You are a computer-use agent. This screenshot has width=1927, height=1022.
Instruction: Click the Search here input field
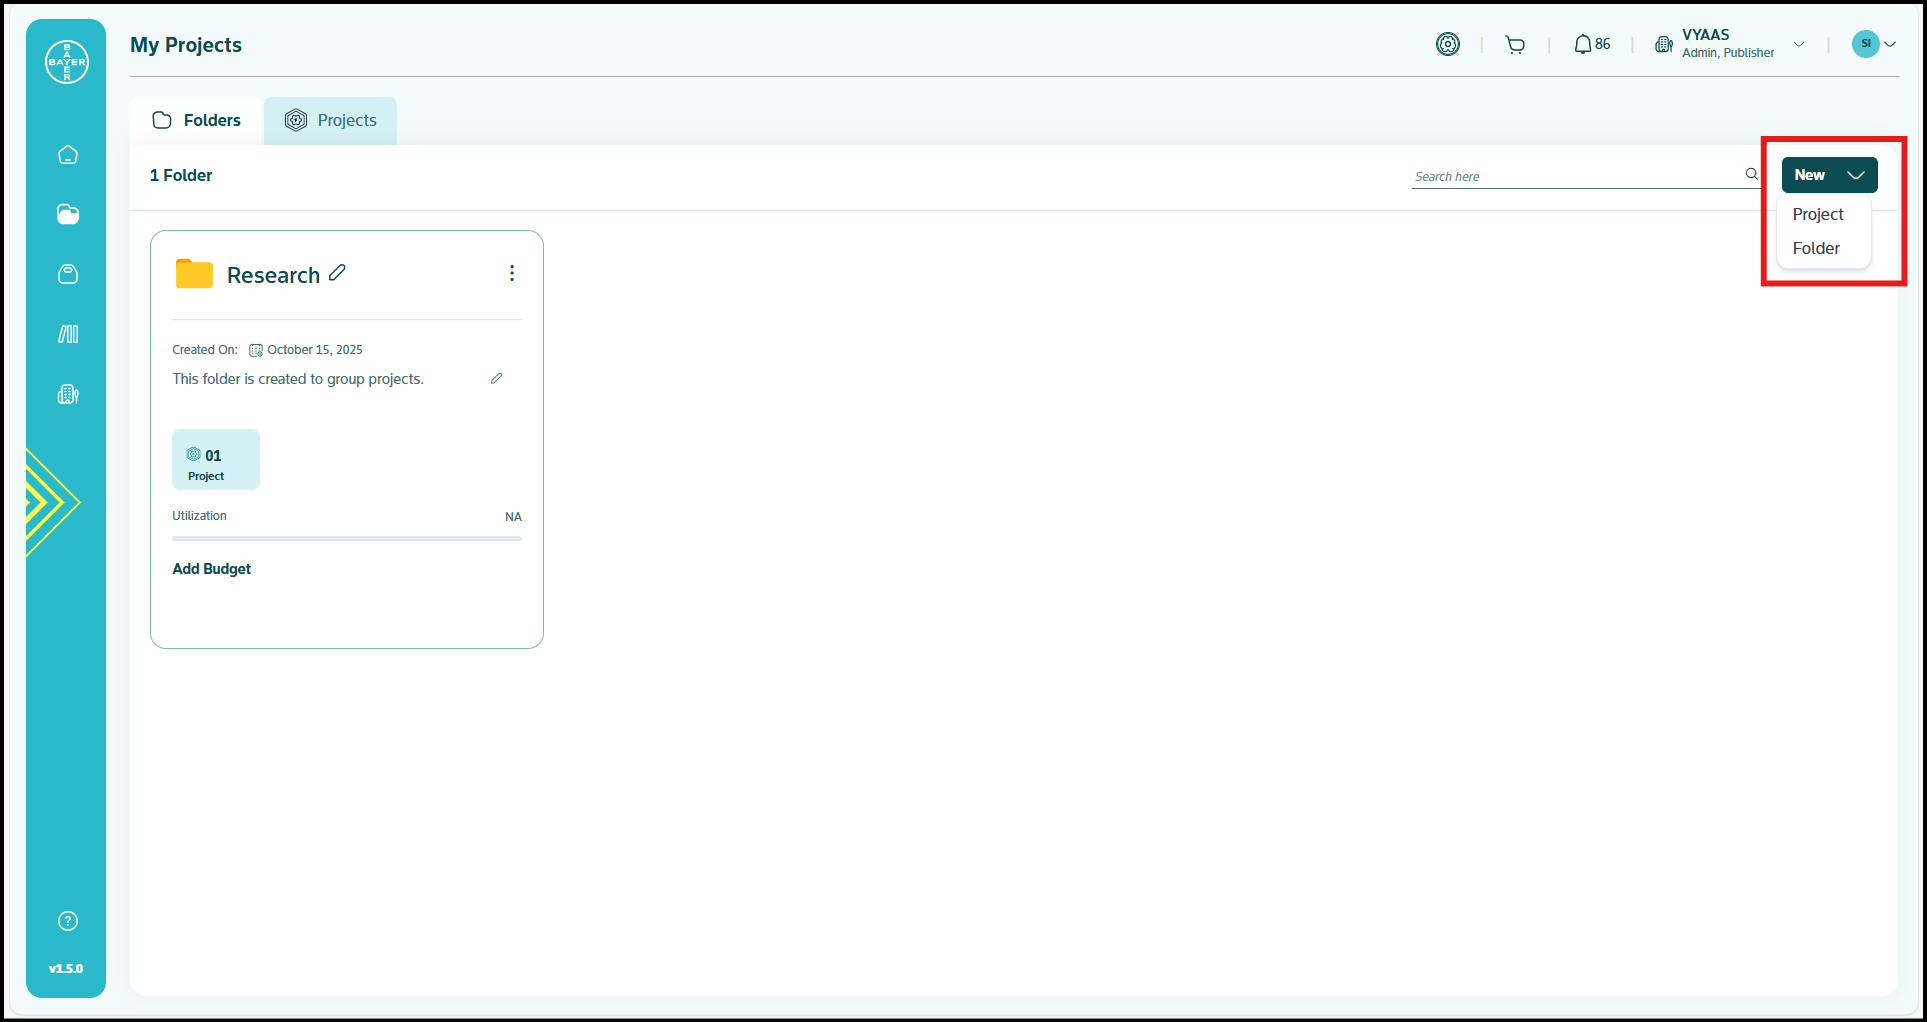coord(1576,176)
